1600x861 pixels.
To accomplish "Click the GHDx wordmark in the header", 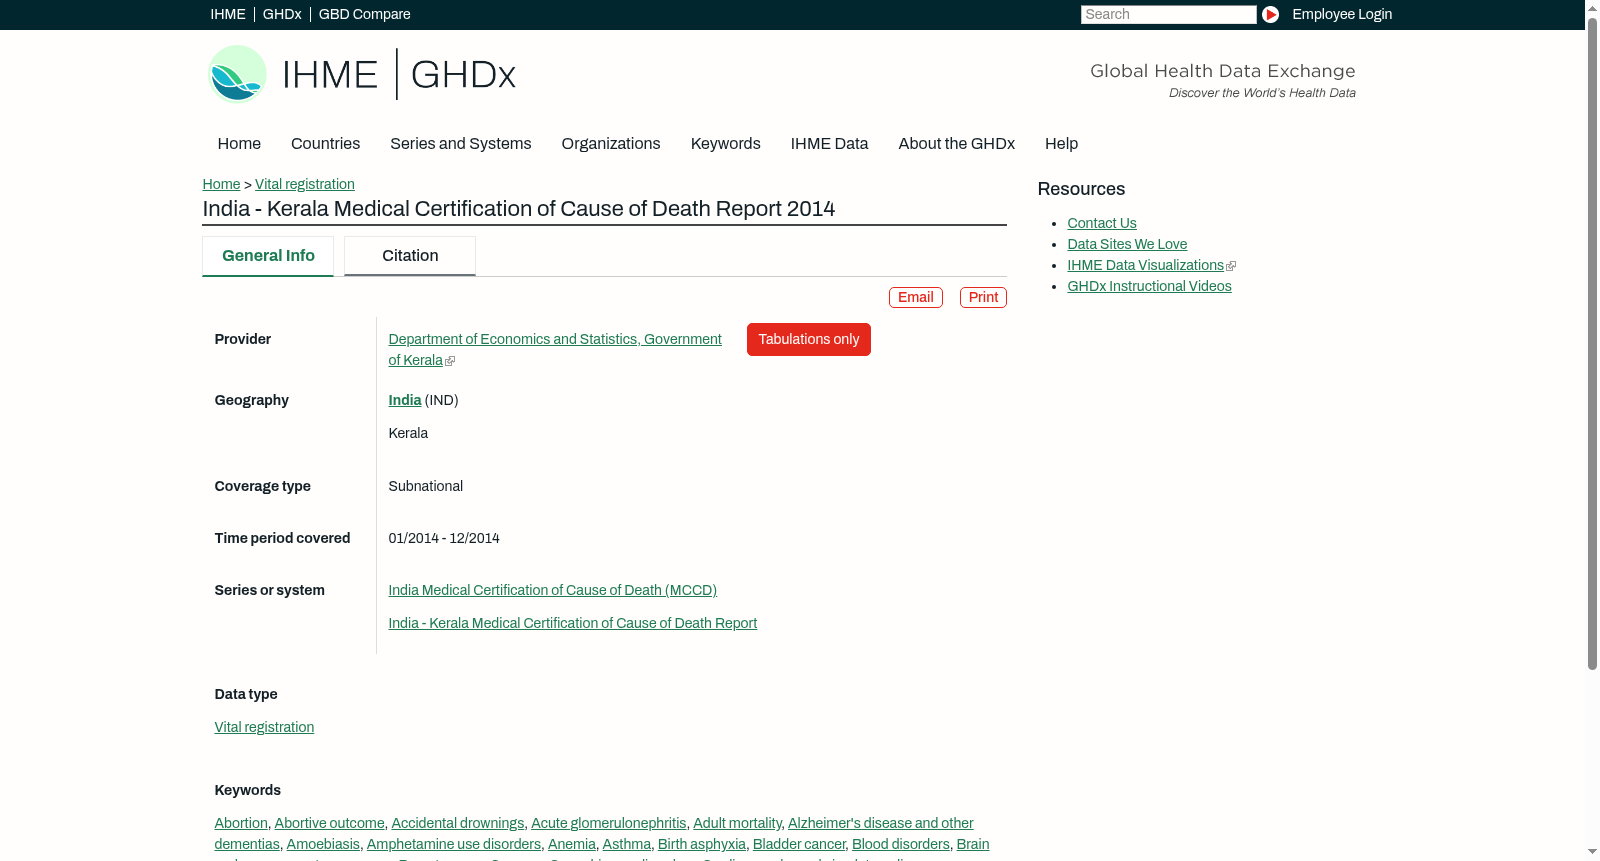I will (x=463, y=74).
